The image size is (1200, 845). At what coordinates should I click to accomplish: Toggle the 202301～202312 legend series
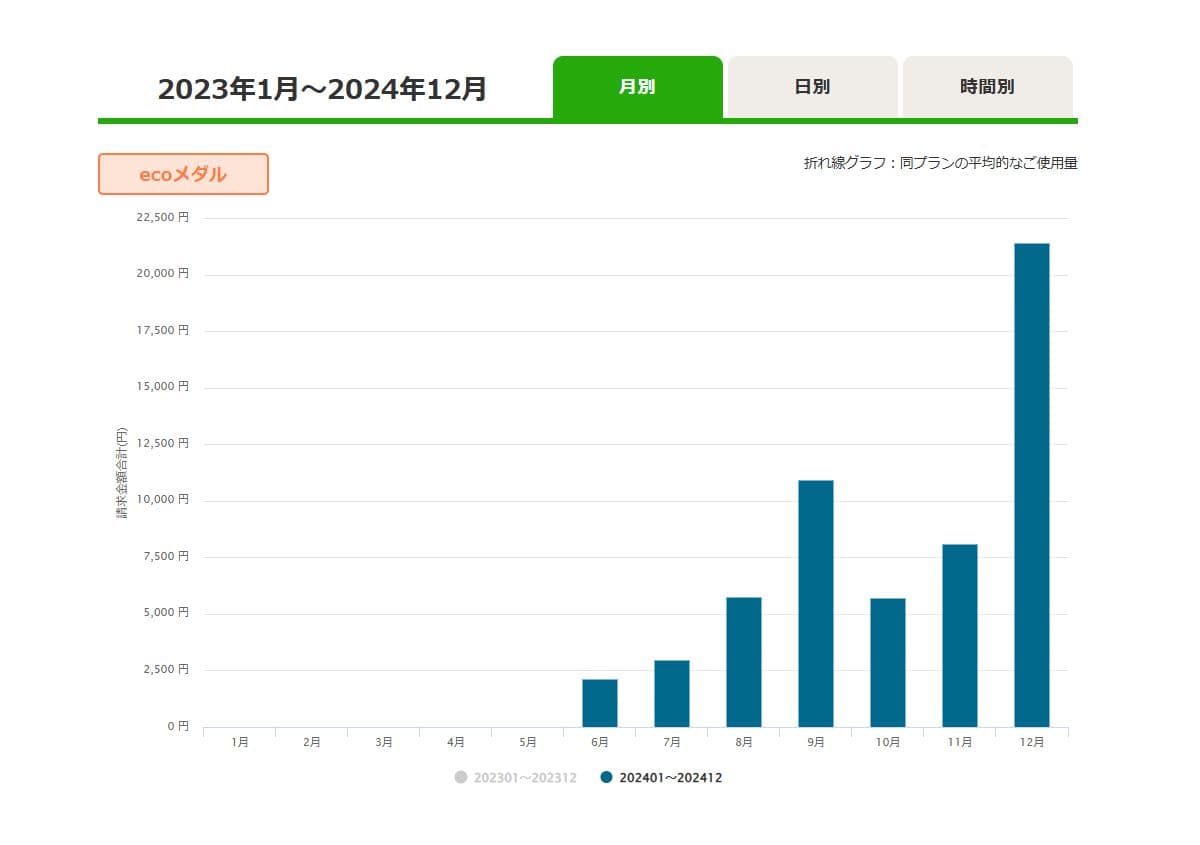pos(525,778)
